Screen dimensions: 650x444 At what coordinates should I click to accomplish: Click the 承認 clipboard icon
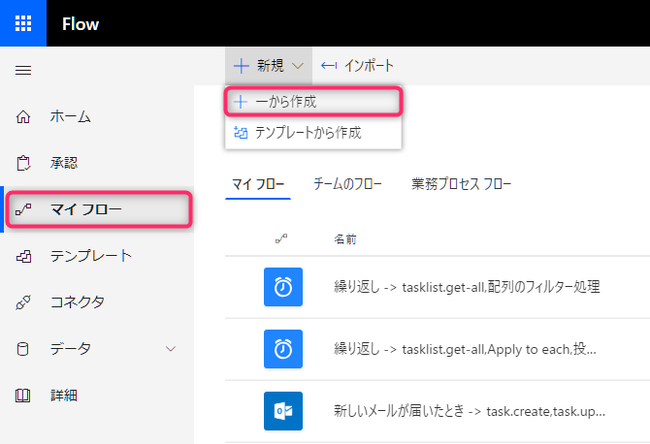23,163
